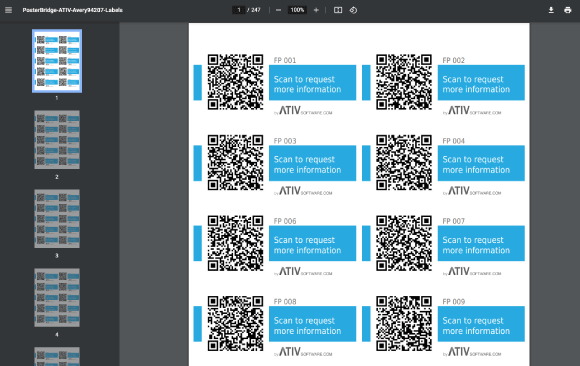Click the ATIV logo below FP 003
580x366 pixels.
point(303,191)
